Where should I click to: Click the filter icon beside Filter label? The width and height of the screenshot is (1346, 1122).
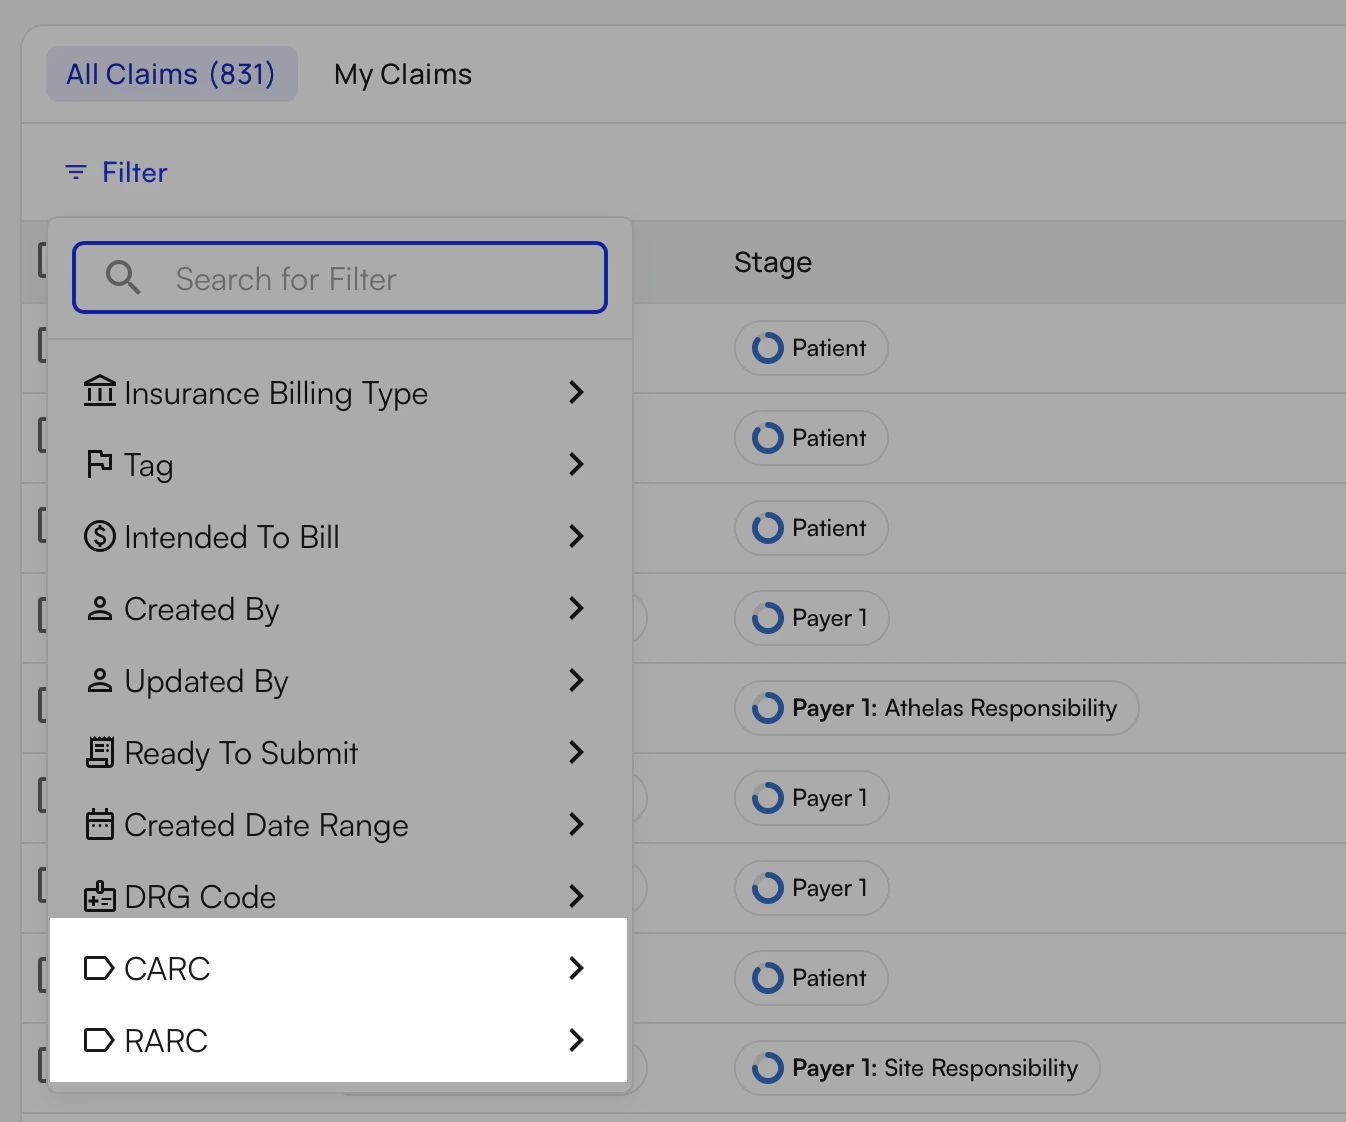(75, 171)
